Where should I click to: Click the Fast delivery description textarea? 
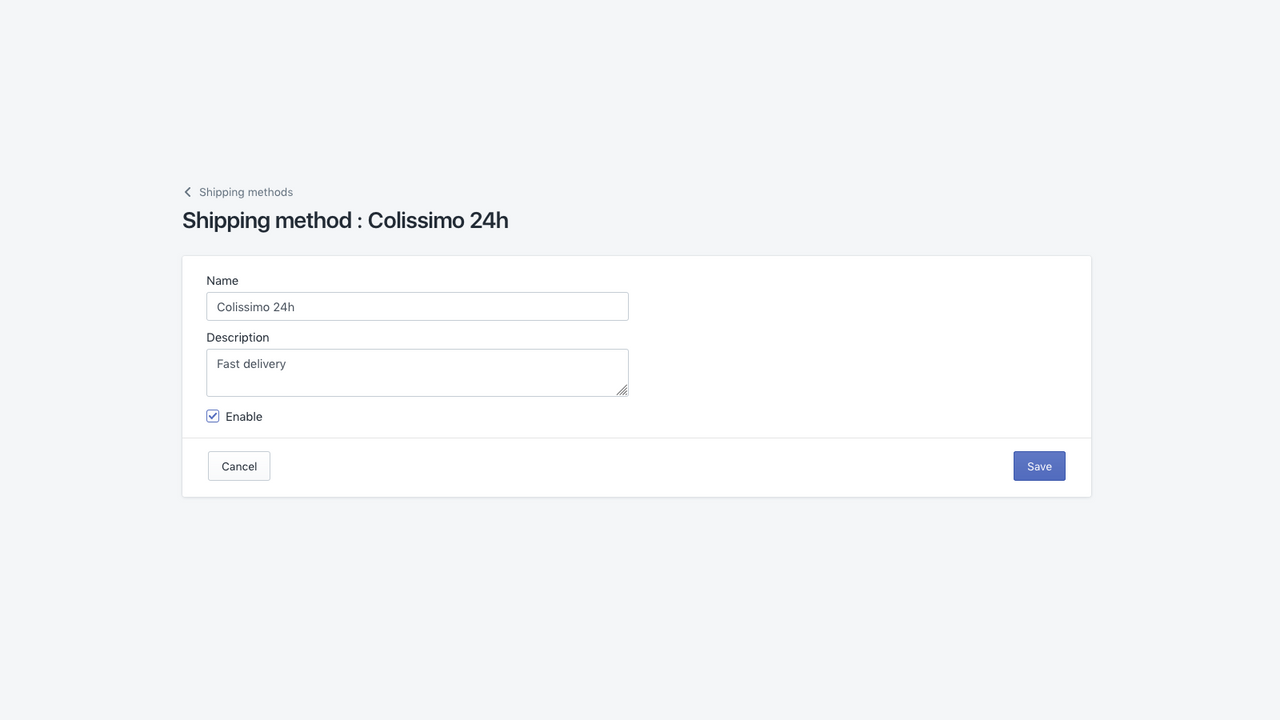pos(416,371)
